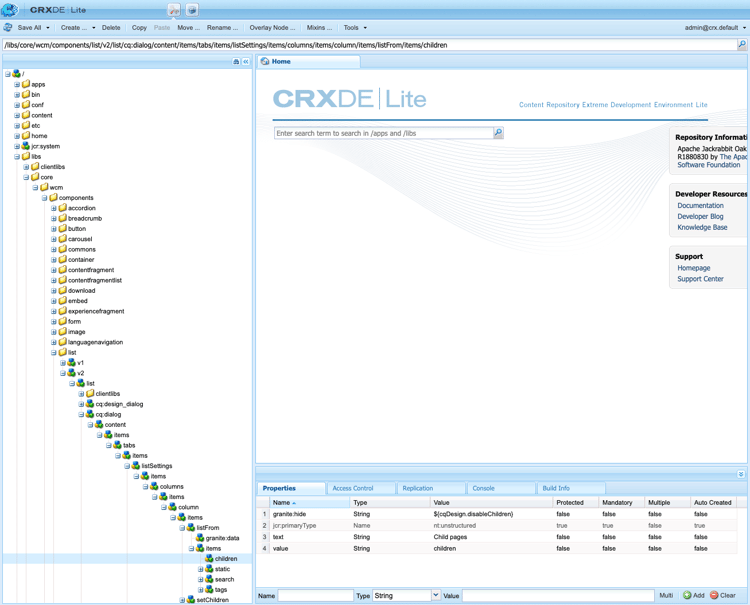The height and width of the screenshot is (605, 750).
Task: Click the children node icon
Action: pos(210,558)
